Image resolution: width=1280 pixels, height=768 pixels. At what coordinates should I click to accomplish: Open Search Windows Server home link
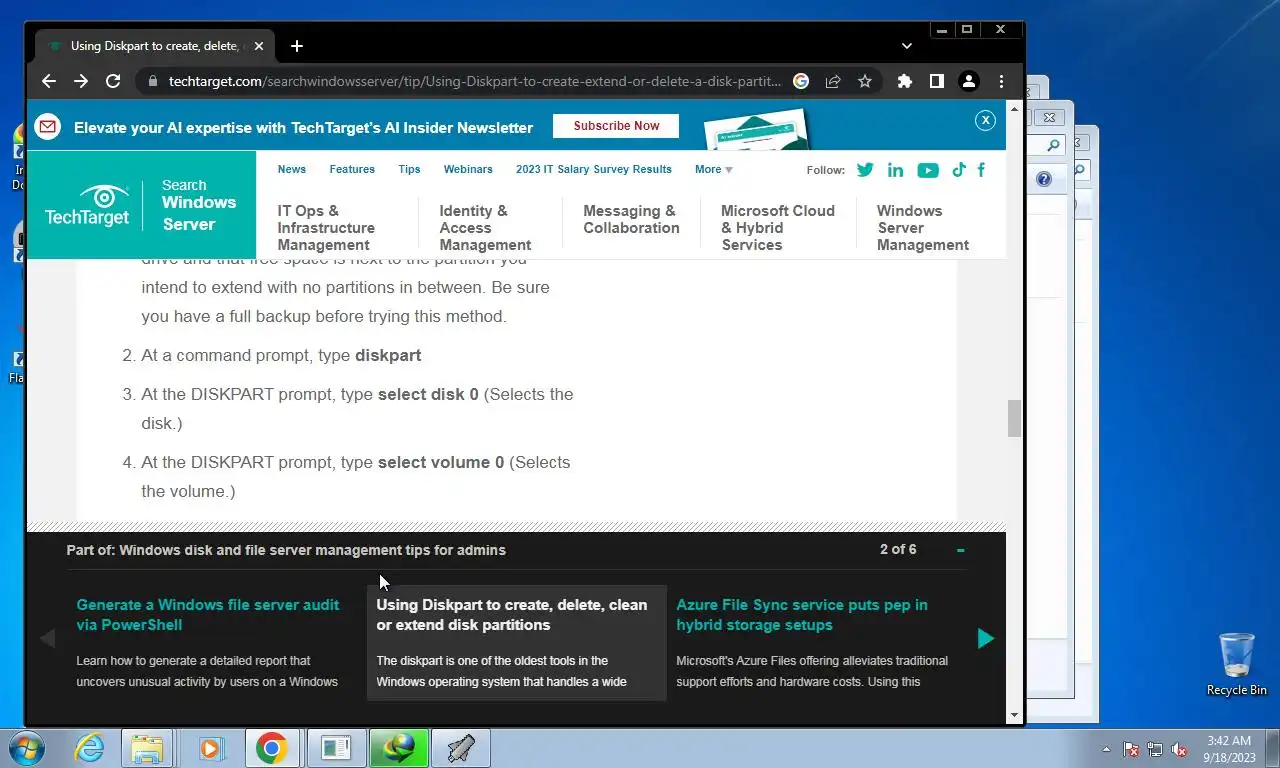tap(198, 205)
